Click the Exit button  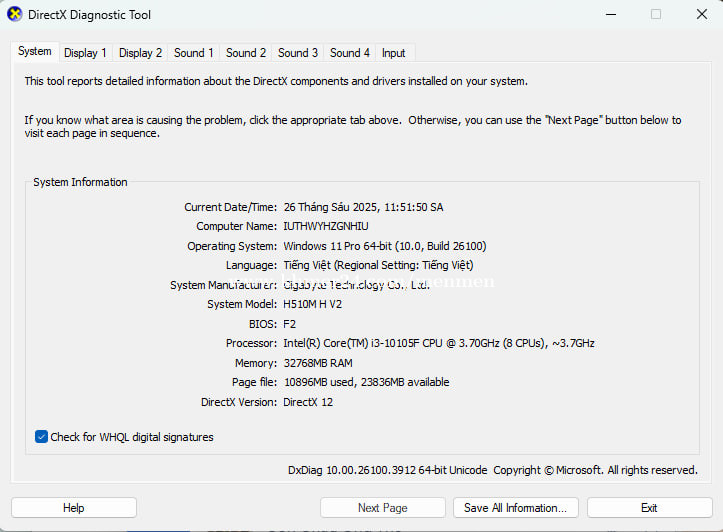pos(649,508)
